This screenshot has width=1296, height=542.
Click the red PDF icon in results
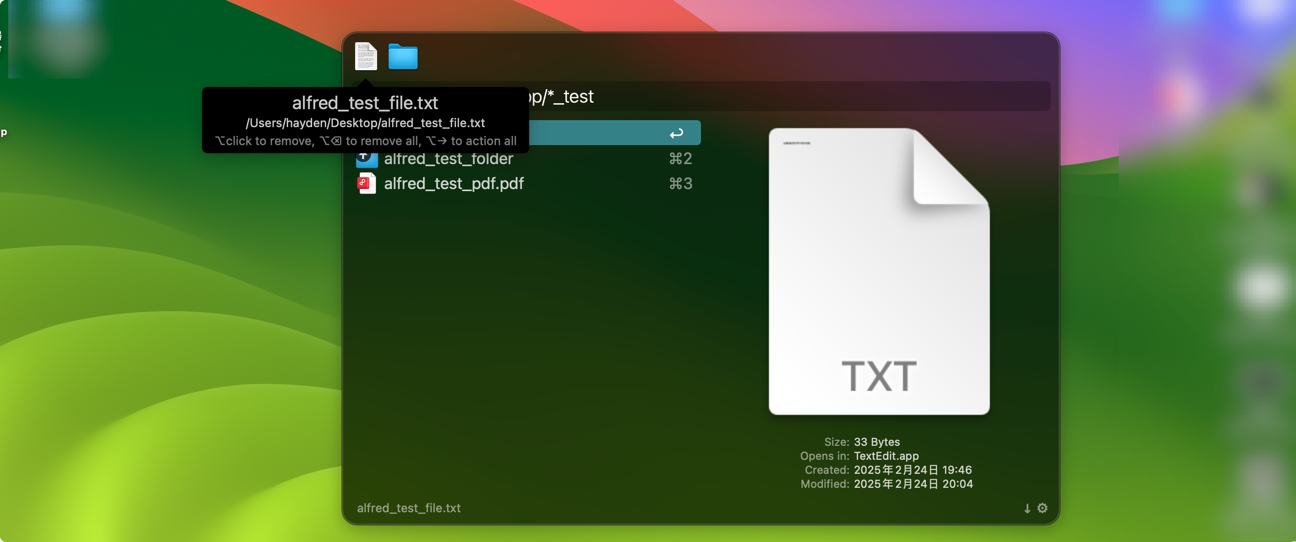coord(367,183)
